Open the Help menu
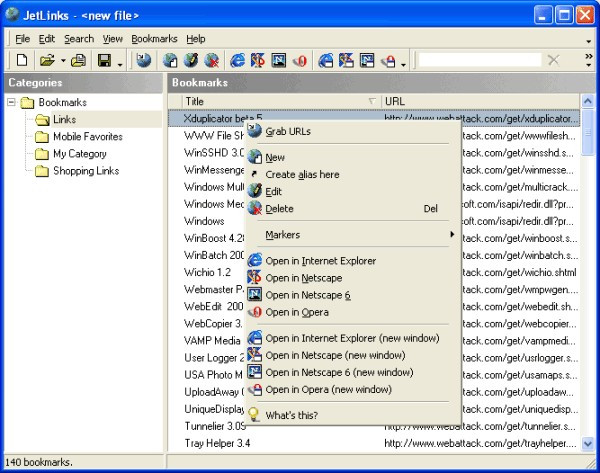The height and width of the screenshot is (473, 600). (x=196, y=39)
